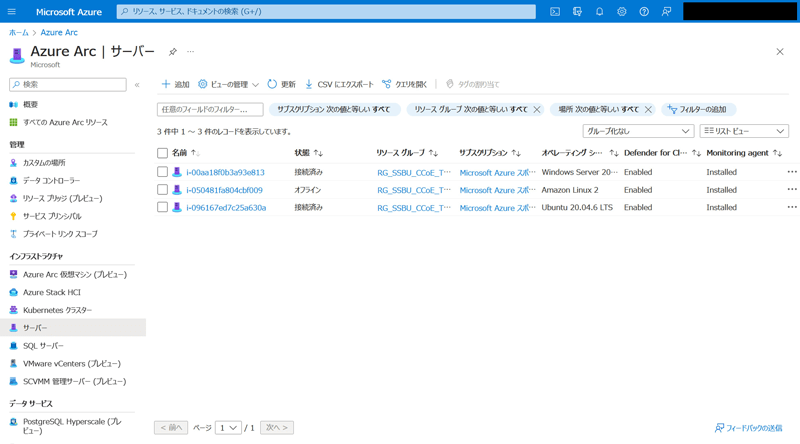The height and width of the screenshot is (444, 800).
Task: Open SQL サーバー in sidebar
Action: 43,346
